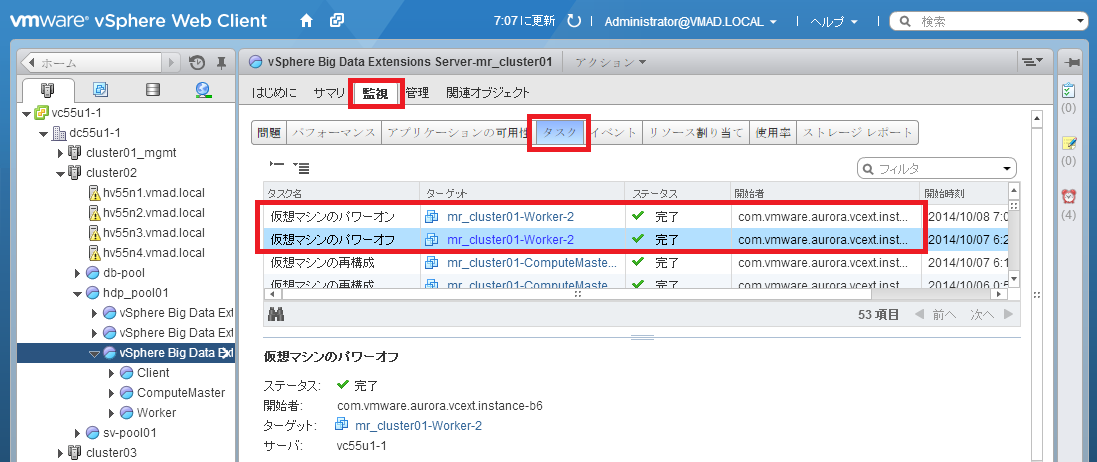1097x462 pixels.
Task: Click the search magnifier icon in 検索 box
Action: pyautogui.click(x=905, y=22)
